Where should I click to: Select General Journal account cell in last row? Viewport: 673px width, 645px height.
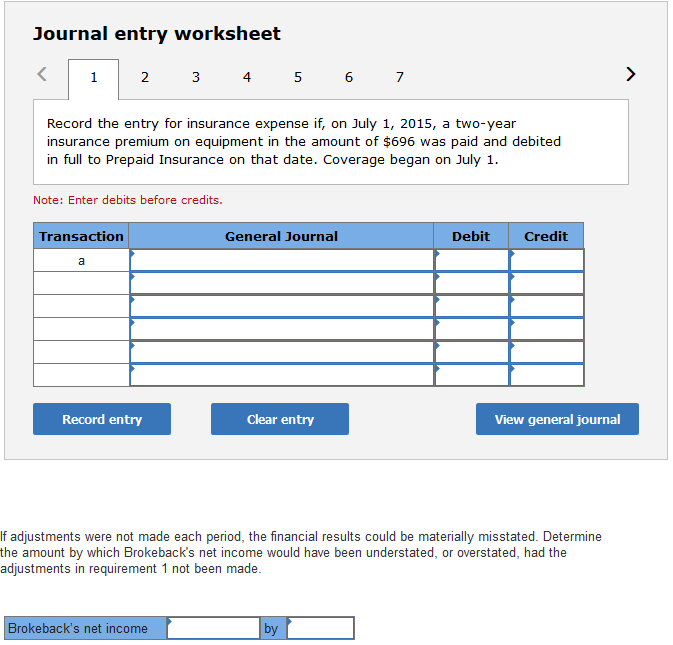(x=282, y=375)
